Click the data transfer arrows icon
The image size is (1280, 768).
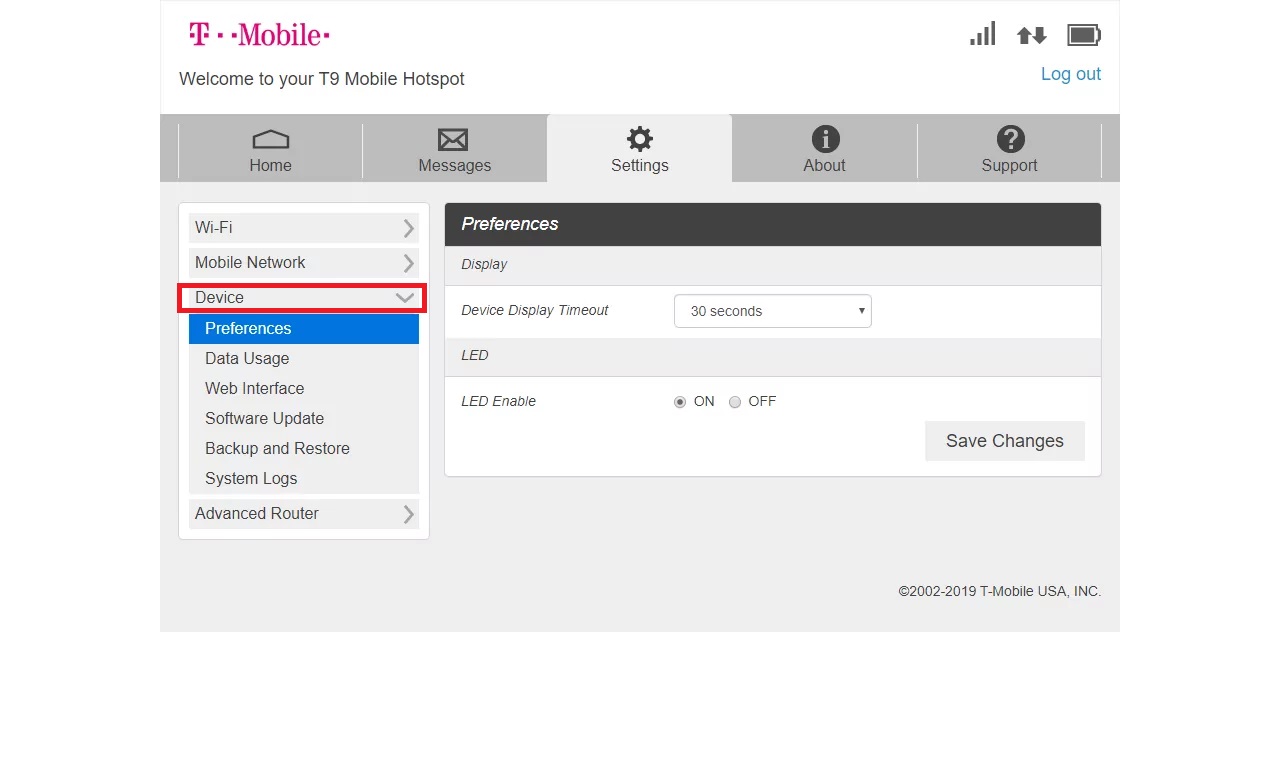(x=1031, y=36)
